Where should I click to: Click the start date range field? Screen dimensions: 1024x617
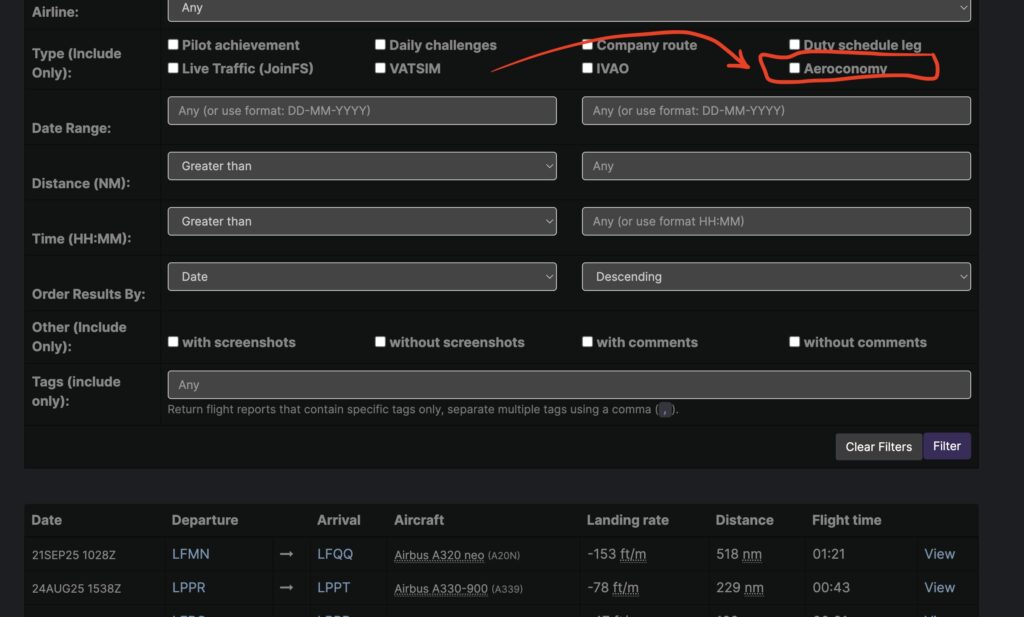(x=362, y=111)
